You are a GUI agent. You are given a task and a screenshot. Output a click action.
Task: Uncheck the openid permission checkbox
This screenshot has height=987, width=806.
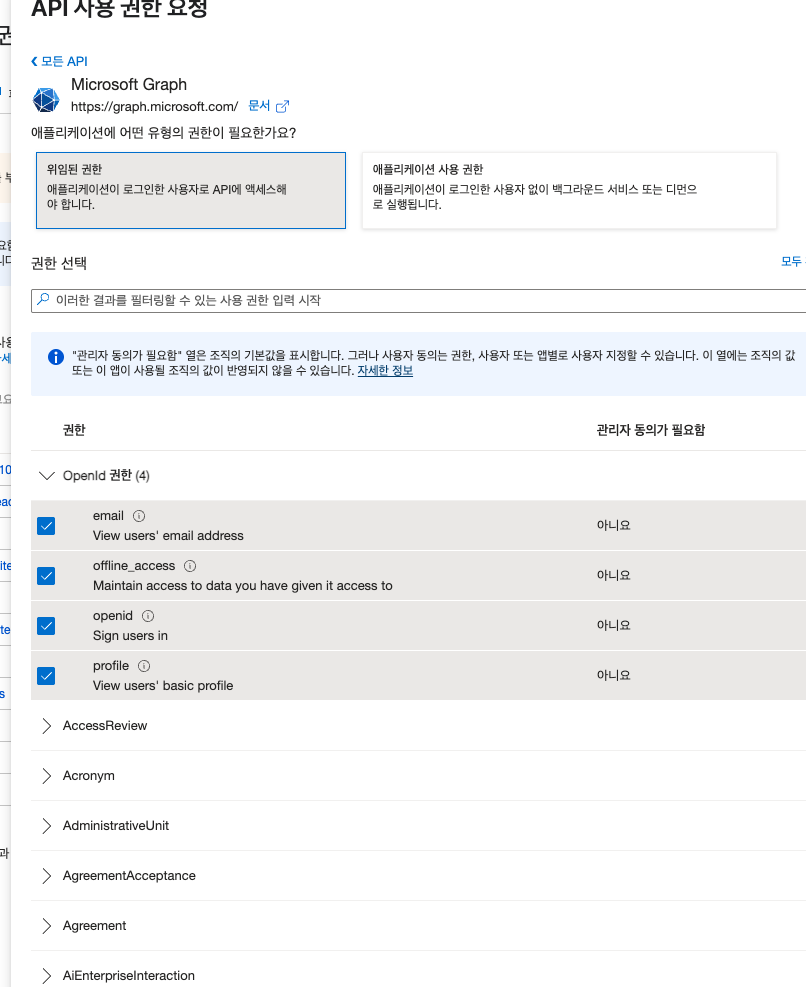(x=46, y=626)
